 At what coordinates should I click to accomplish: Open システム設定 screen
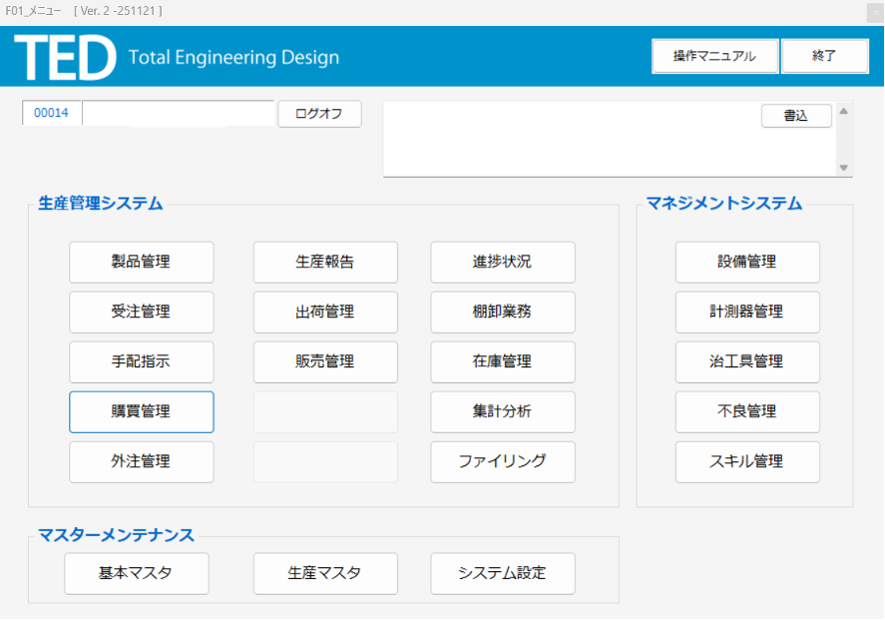point(502,574)
